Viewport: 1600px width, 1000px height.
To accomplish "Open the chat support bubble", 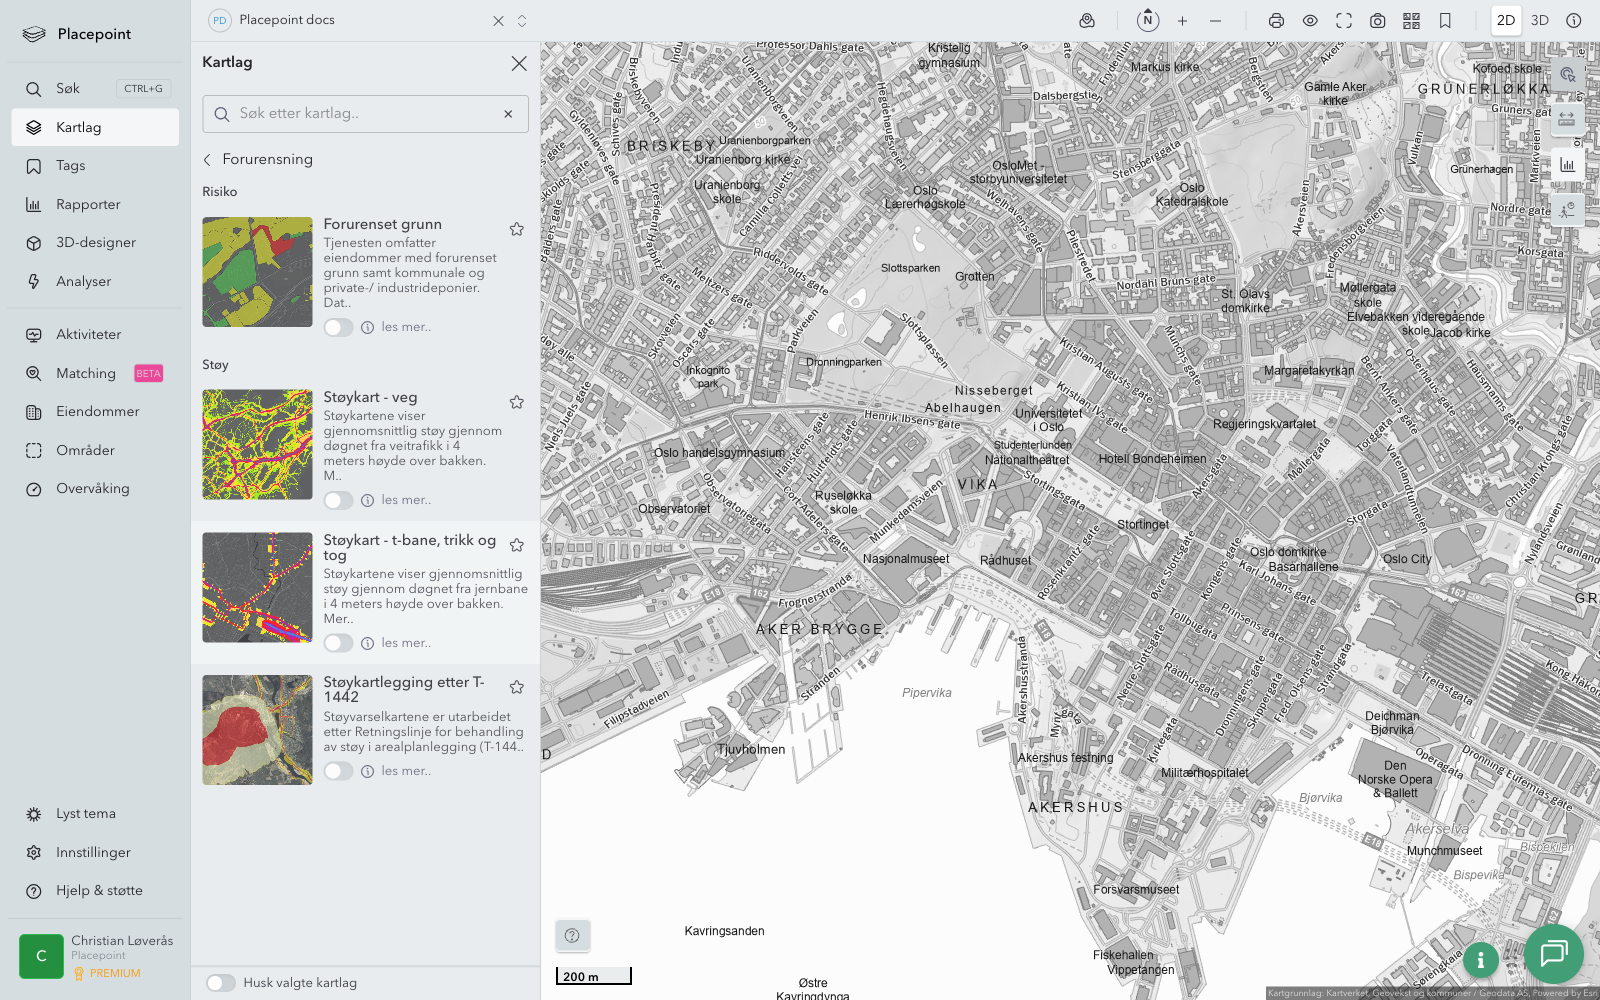I will [1553, 953].
